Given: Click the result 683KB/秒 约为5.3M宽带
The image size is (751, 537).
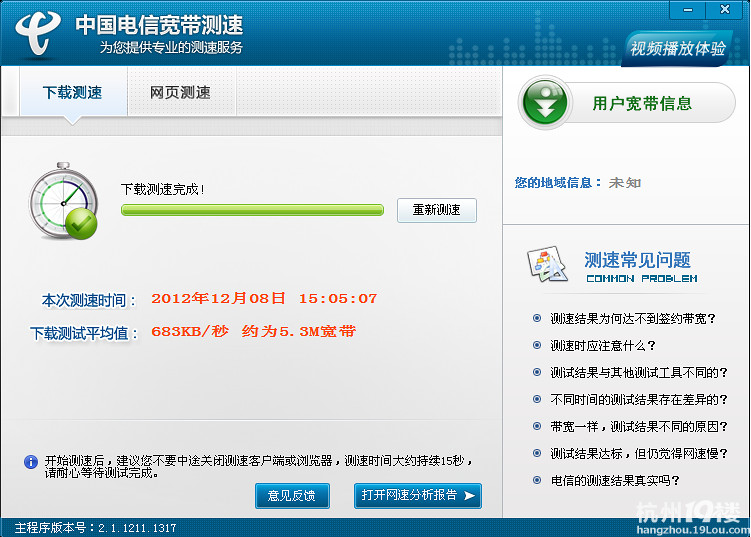Looking at the screenshot, I should click(x=253, y=331).
